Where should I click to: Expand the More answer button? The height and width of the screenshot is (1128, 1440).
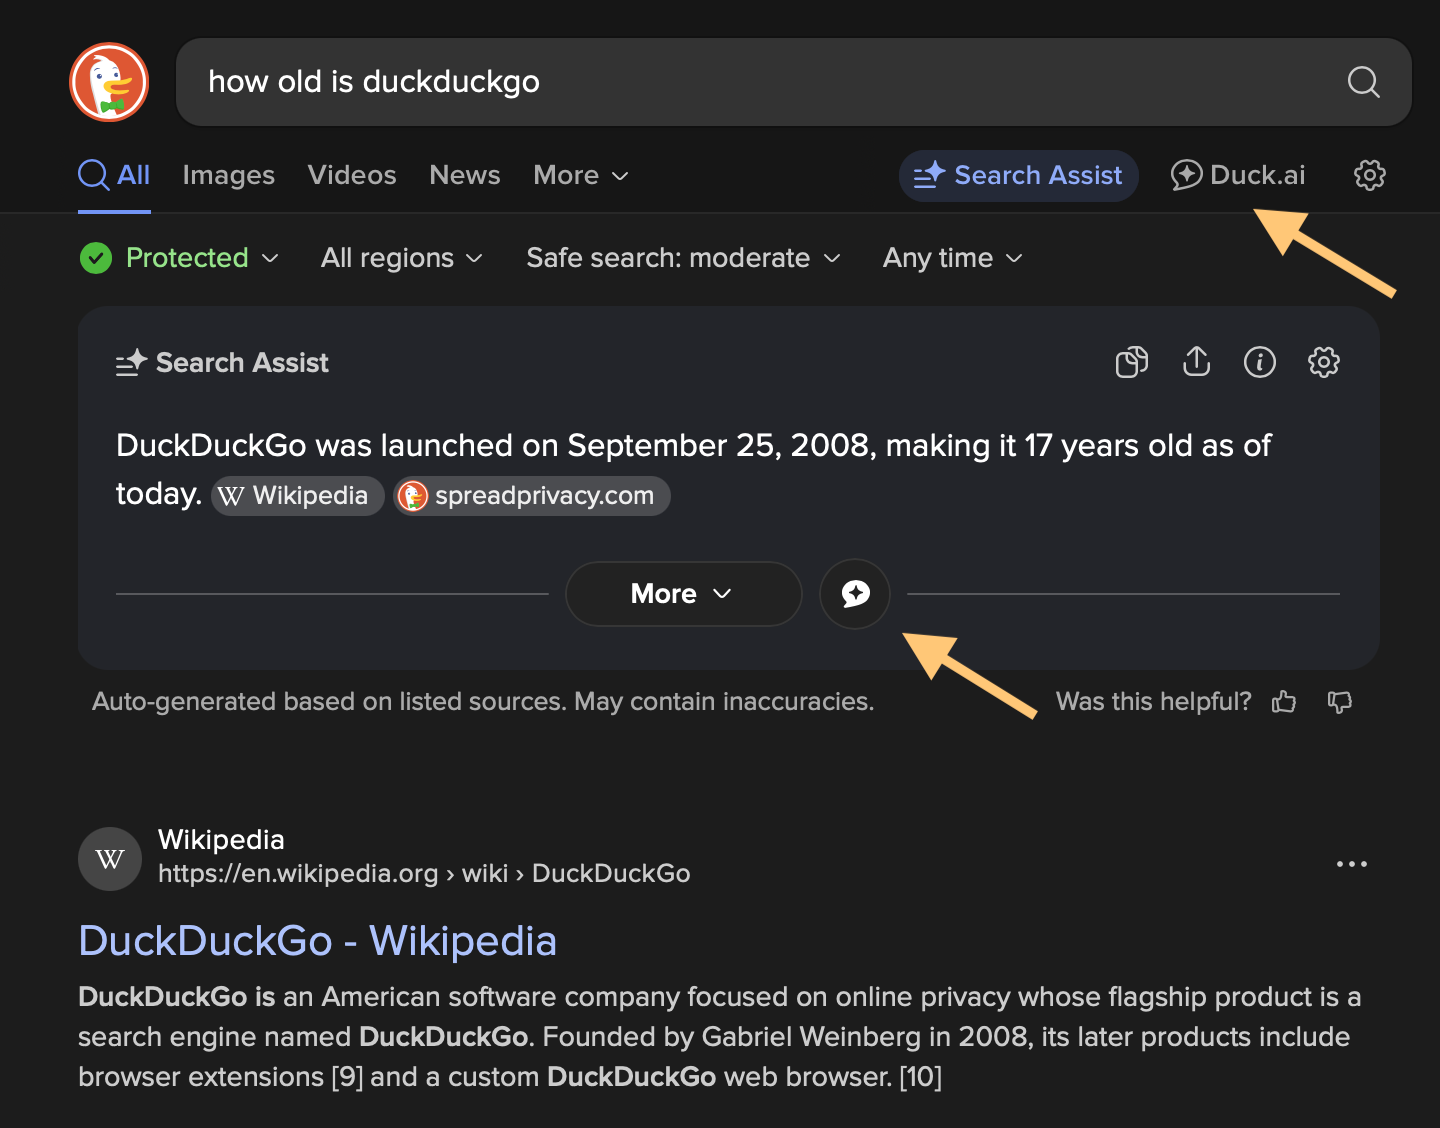pyautogui.click(x=683, y=594)
